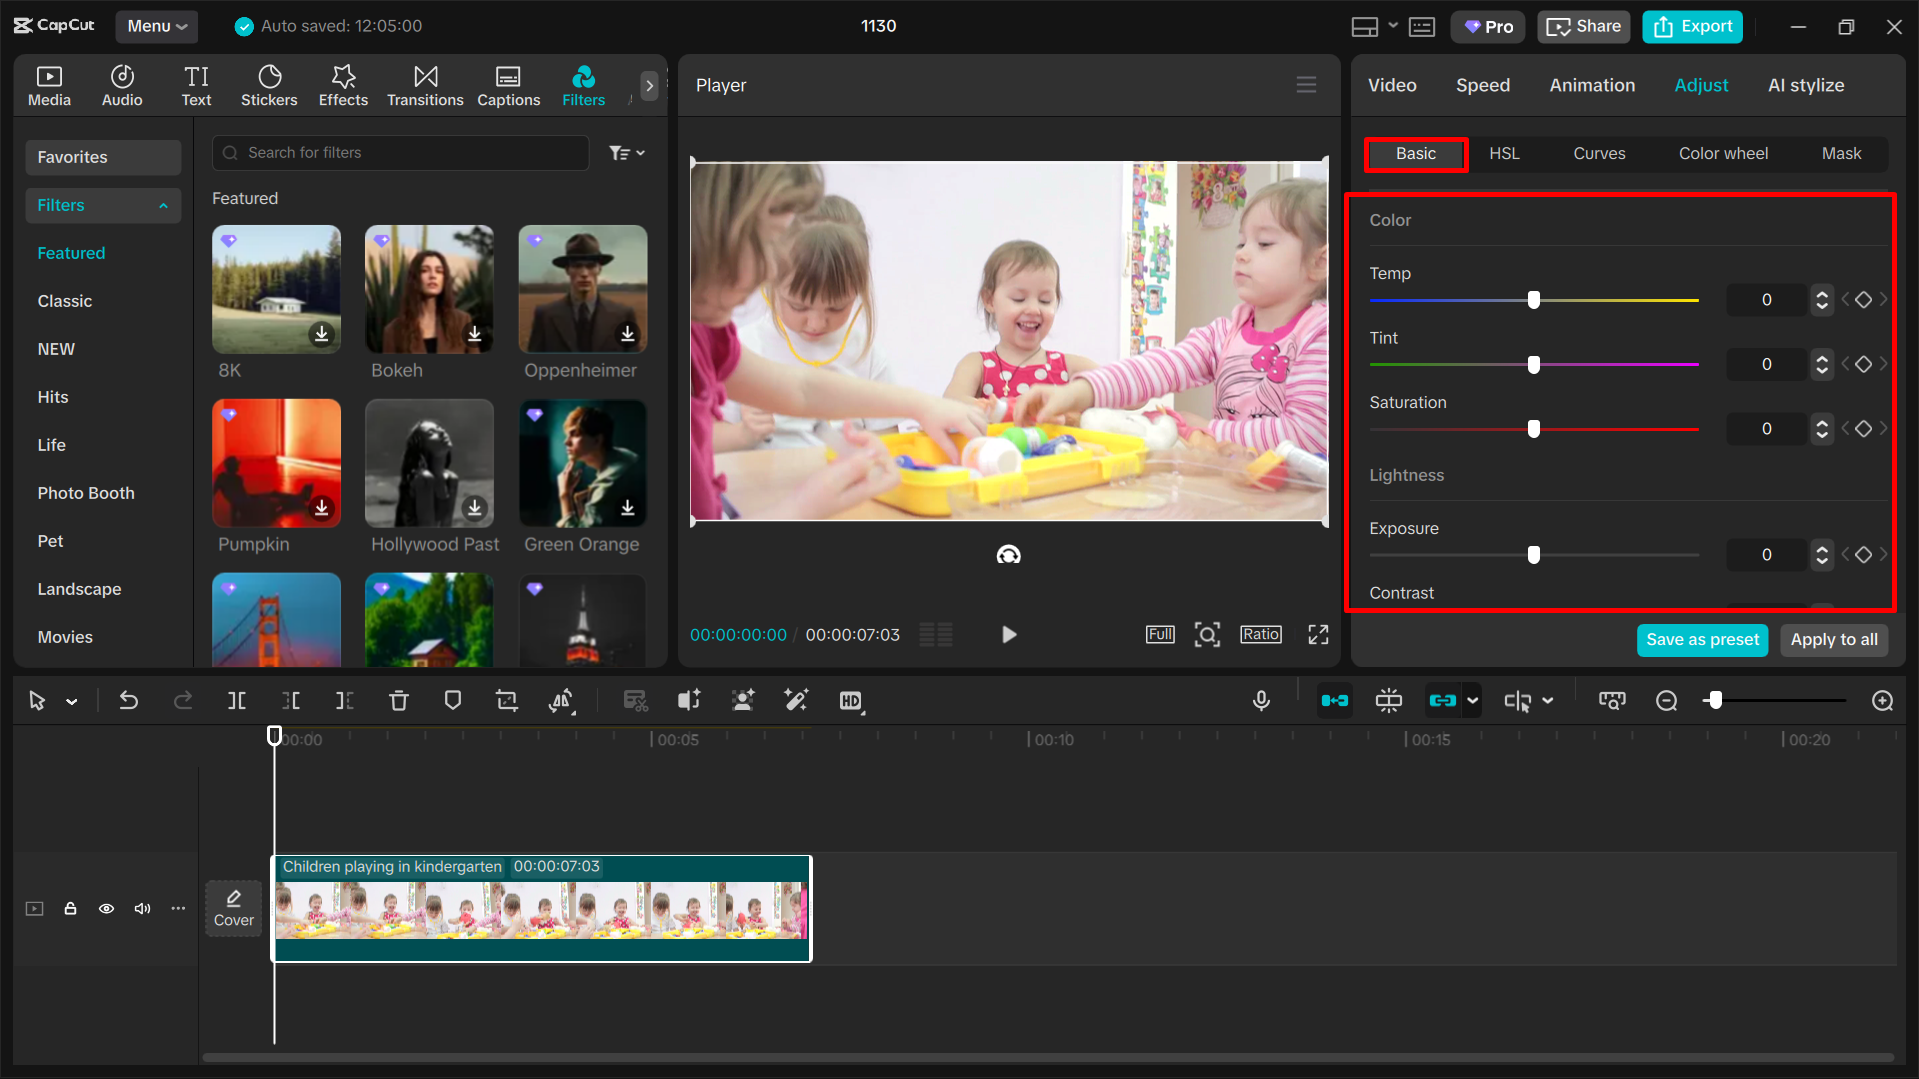
Task: Toggle auto ripple on the timeline
Action: [1335, 700]
